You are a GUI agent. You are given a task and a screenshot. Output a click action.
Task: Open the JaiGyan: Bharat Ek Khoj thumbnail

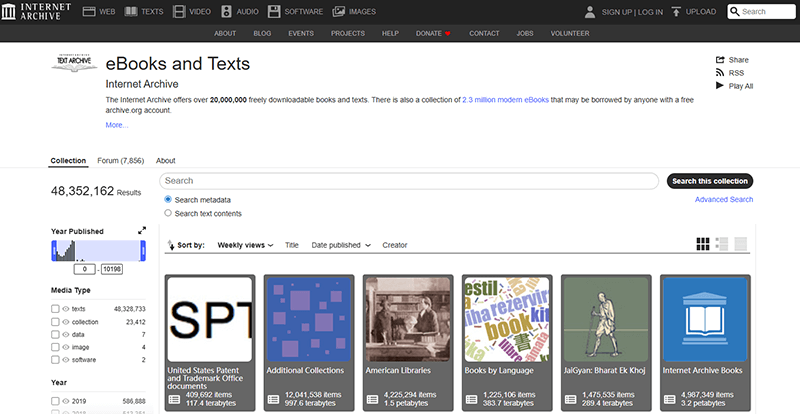click(x=605, y=319)
